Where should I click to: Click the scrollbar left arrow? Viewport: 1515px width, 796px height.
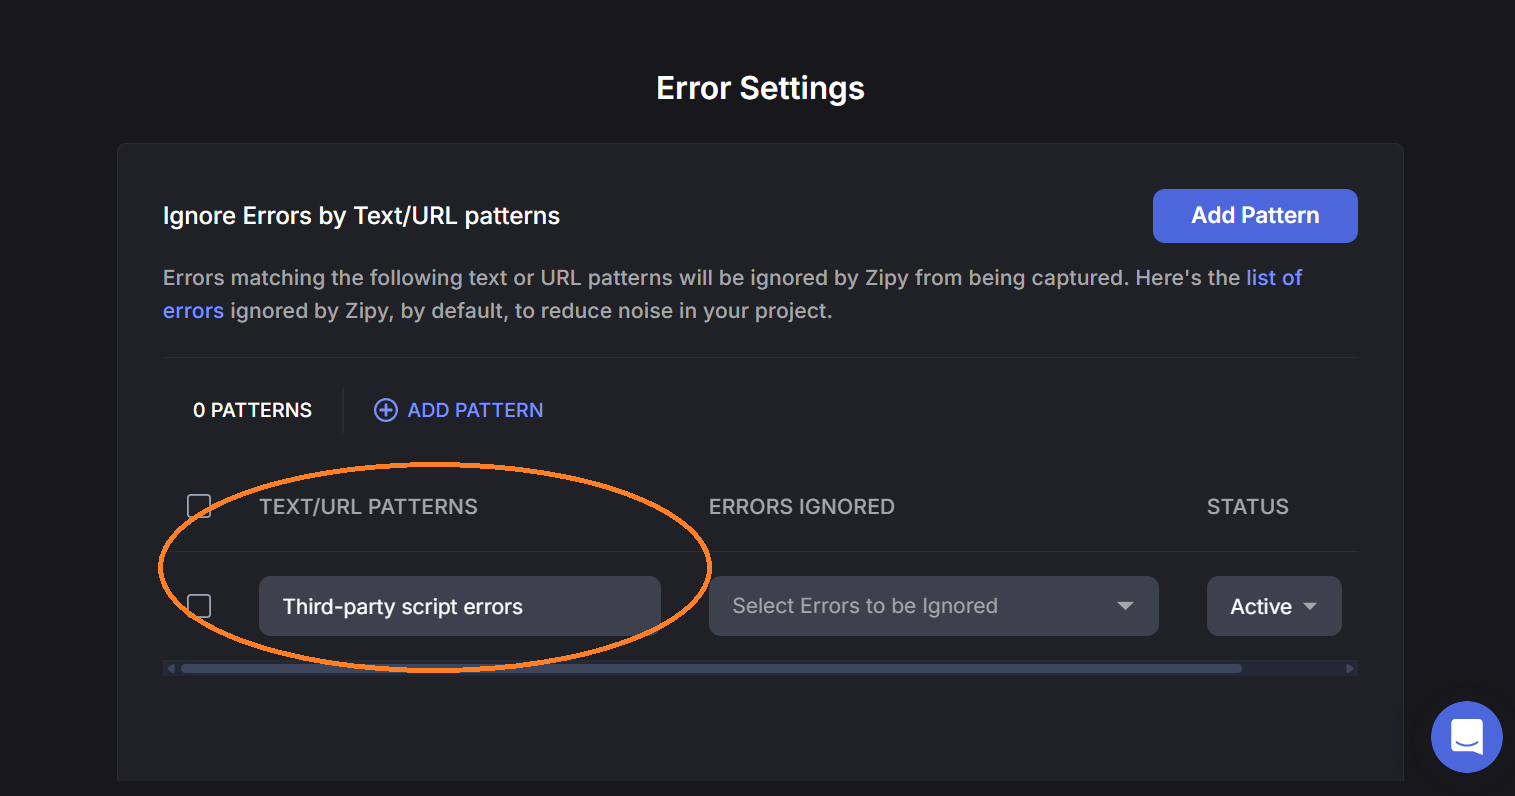(x=170, y=668)
